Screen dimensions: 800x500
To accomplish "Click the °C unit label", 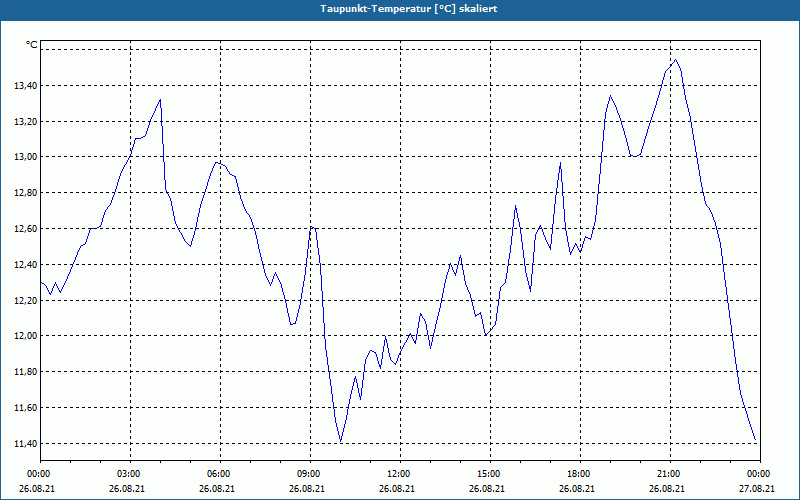I will point(31,45).
